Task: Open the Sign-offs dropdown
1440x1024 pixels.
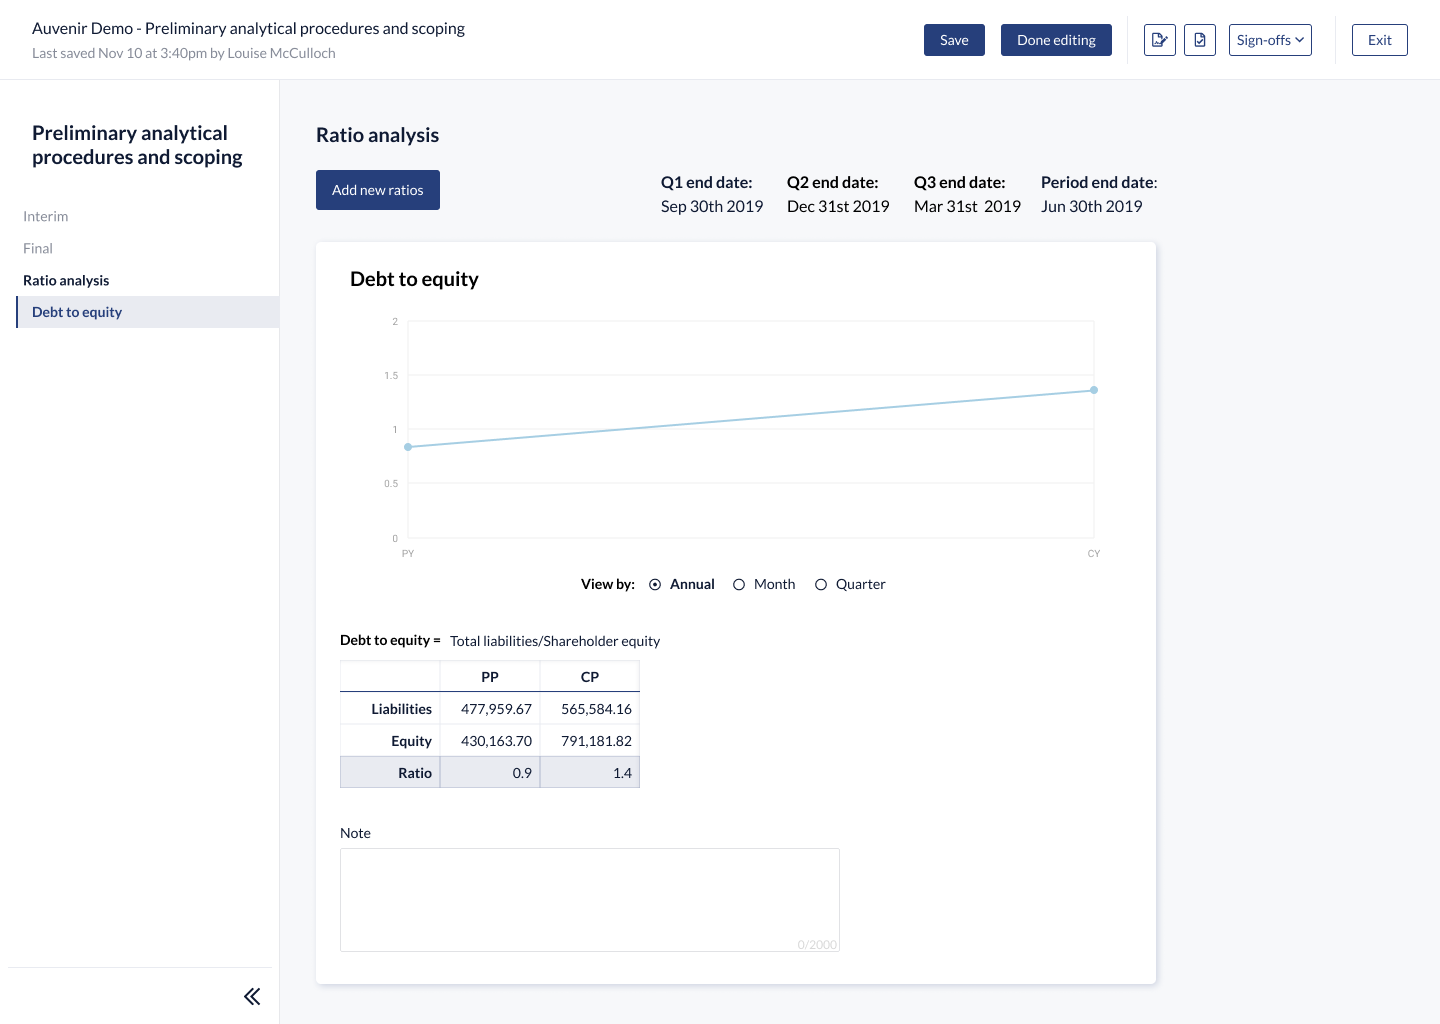Action: point(1270,40)
